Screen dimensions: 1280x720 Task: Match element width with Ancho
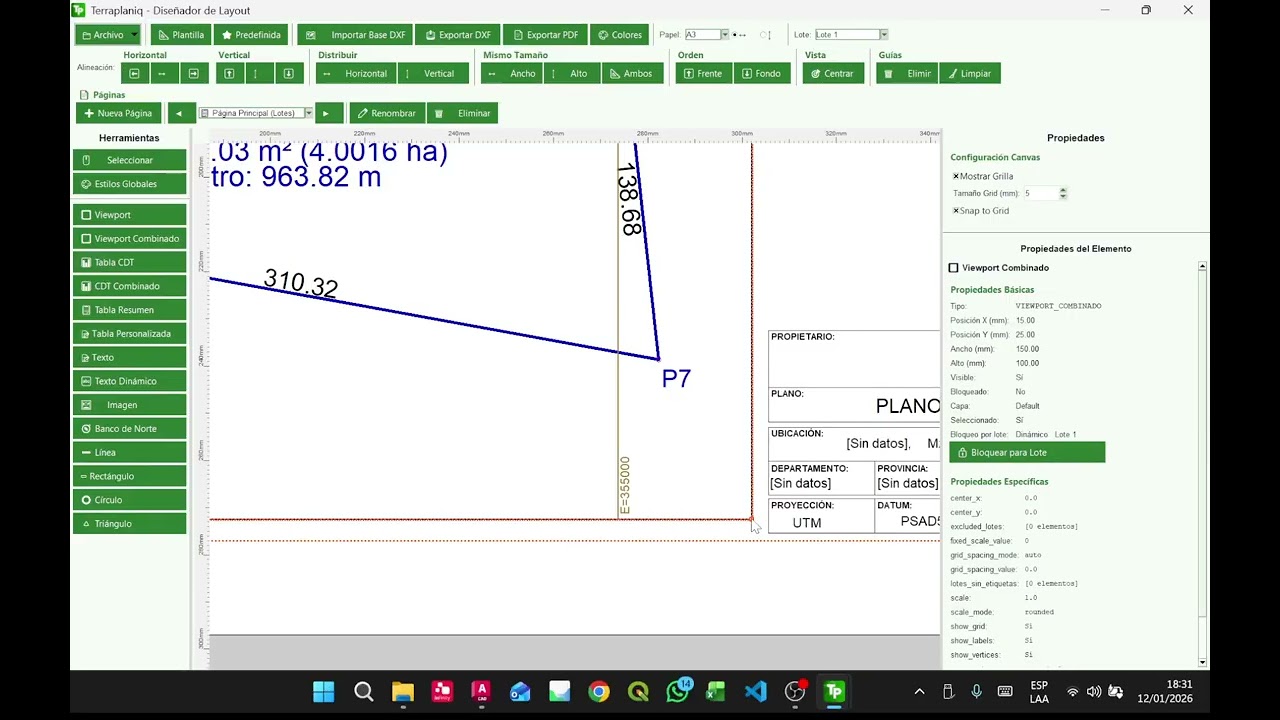[513, 73]
